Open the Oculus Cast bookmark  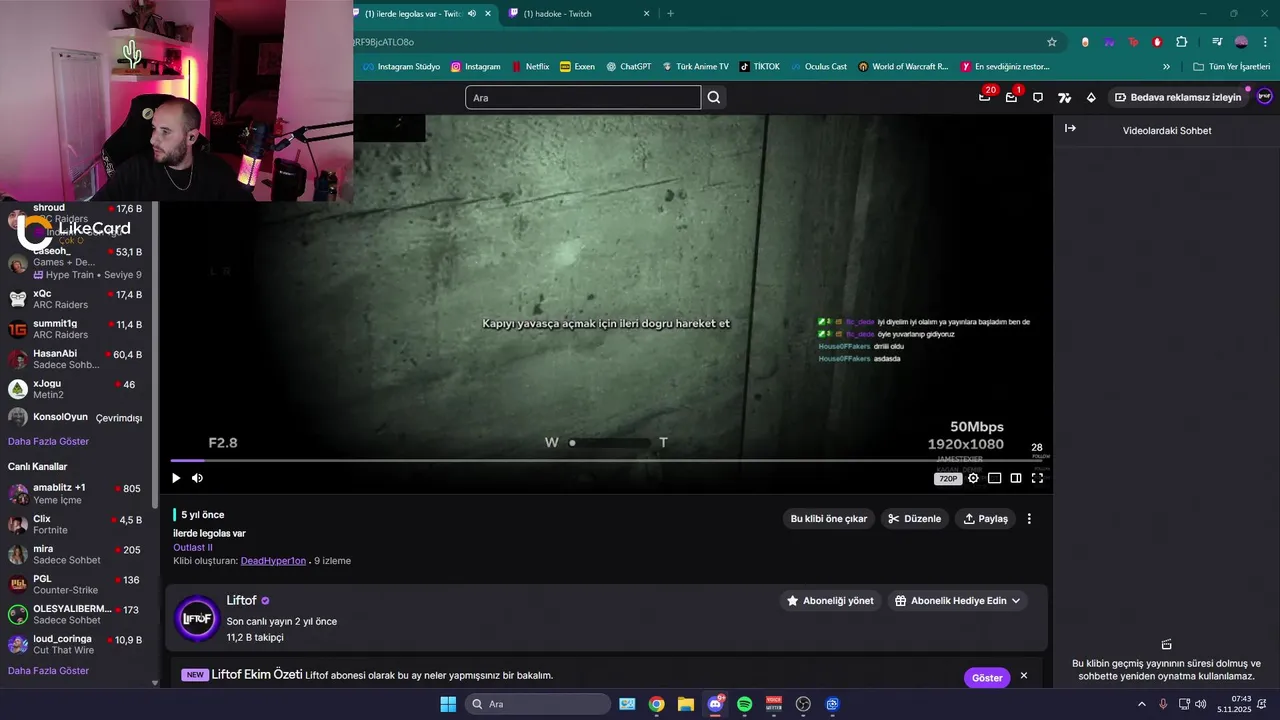[x=818, y=67]
